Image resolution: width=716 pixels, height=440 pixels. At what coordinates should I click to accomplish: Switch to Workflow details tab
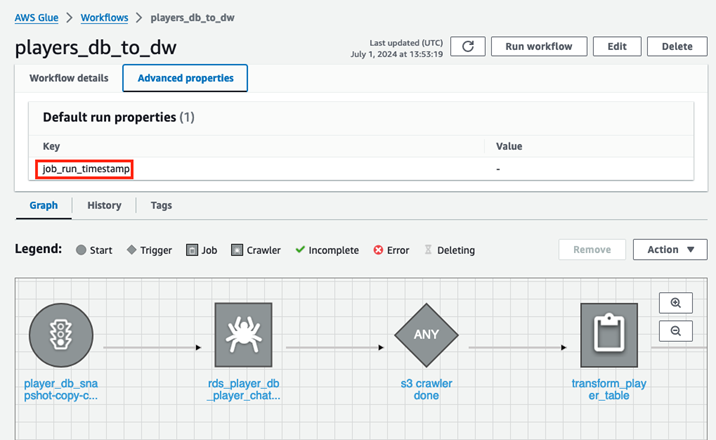tap(69, 78)
